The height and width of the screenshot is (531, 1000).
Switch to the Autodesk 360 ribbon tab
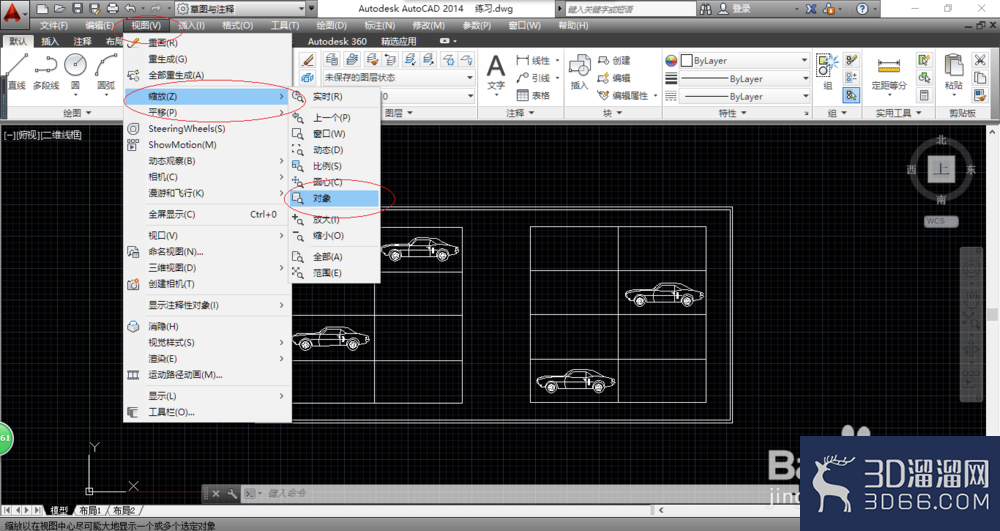coord(337,41)
